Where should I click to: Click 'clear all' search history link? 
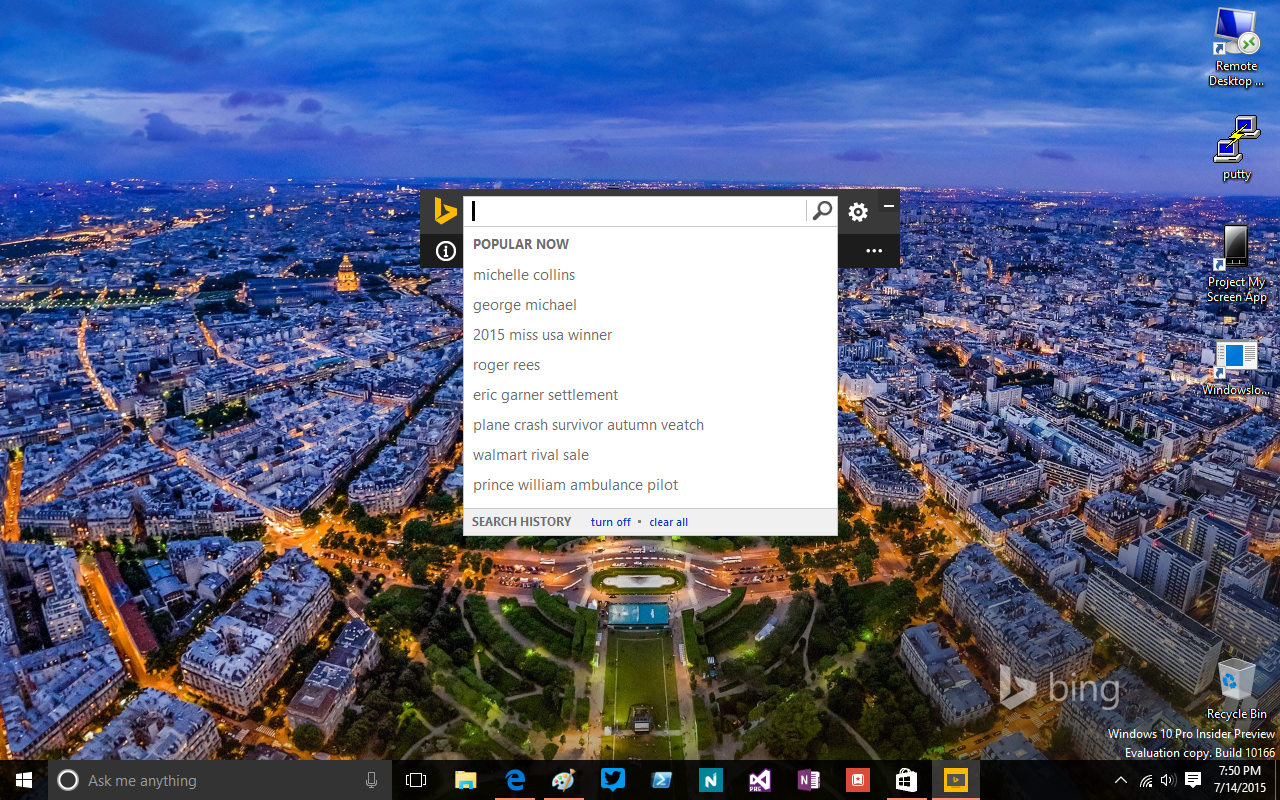click(669, 522)
